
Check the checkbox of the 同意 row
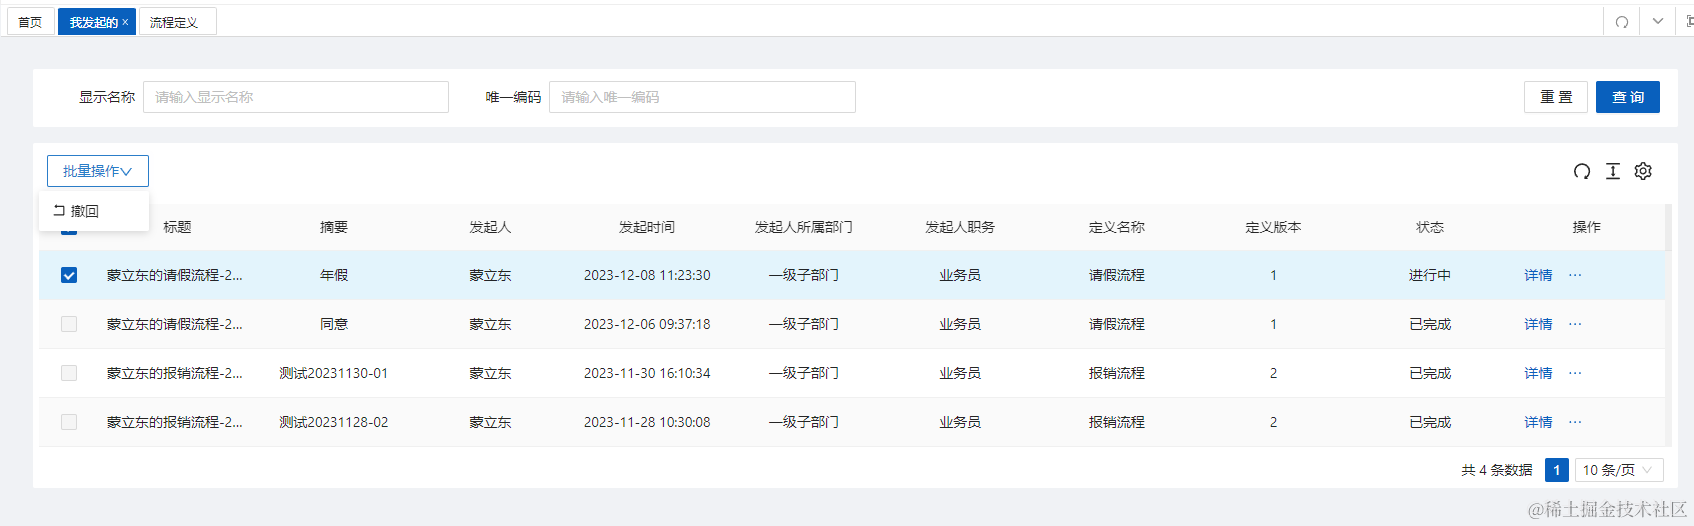pos(69,324)
